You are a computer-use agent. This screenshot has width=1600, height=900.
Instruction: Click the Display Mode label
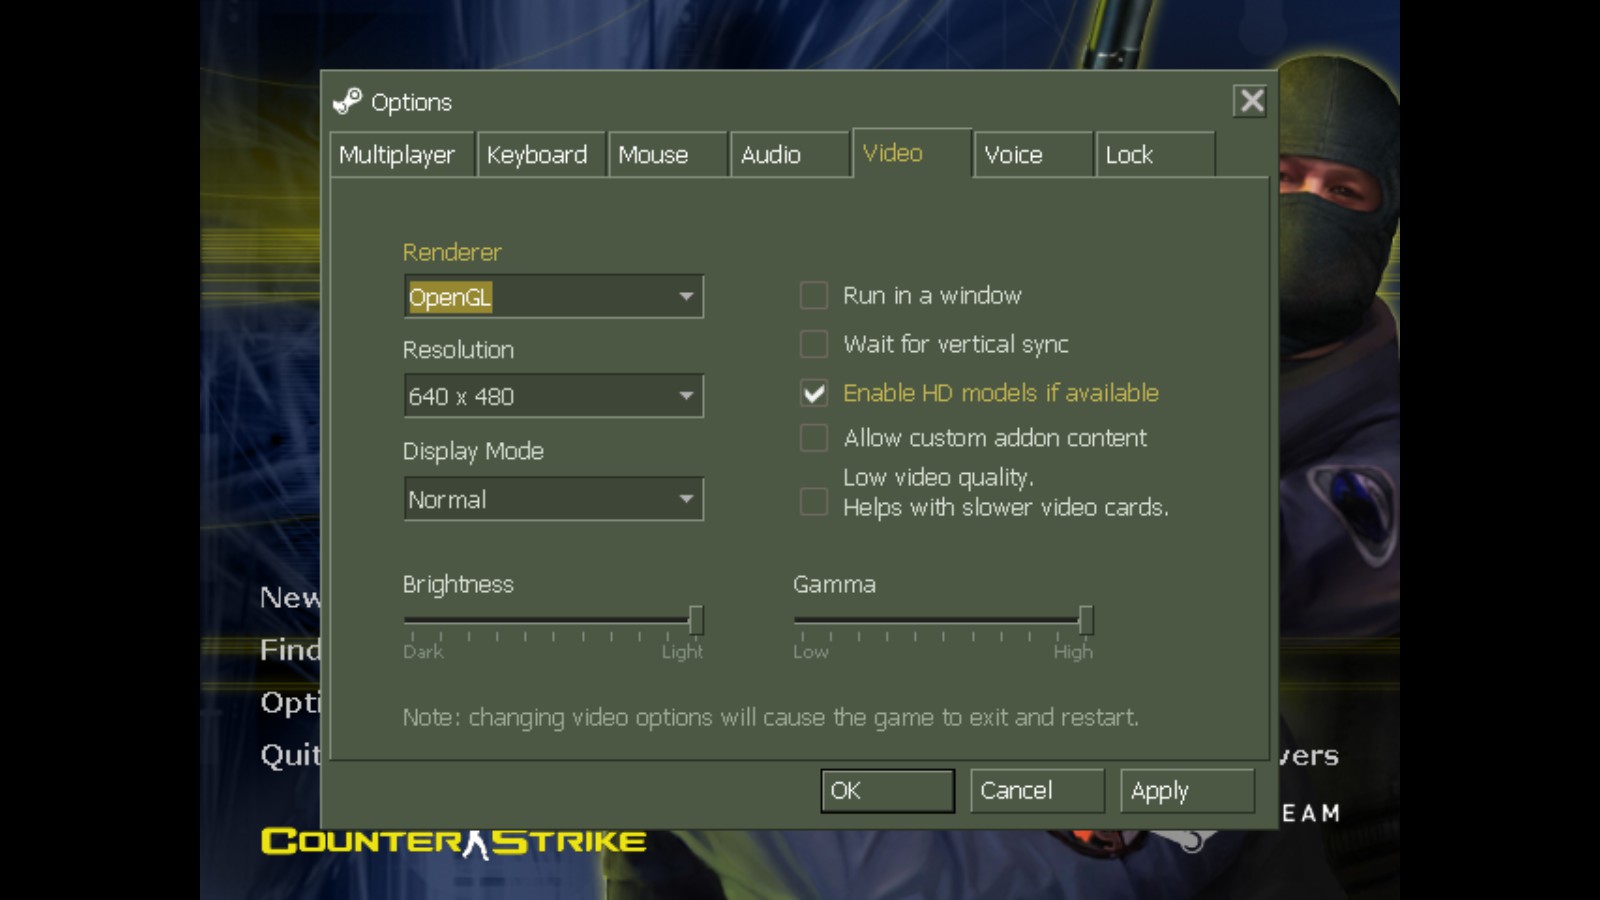point(473,451)
